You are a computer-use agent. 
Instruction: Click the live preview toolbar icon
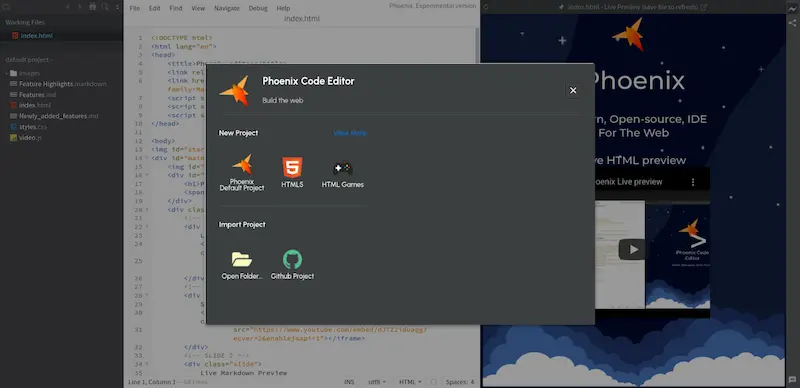pos(792,8)
